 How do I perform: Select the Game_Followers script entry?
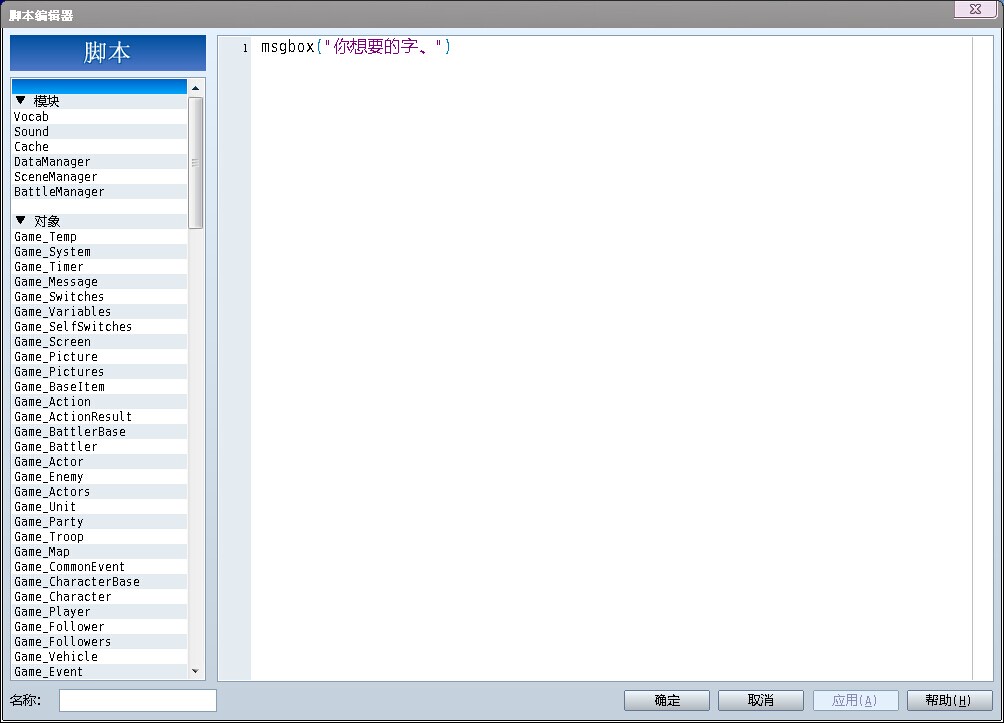click(99, 642)
